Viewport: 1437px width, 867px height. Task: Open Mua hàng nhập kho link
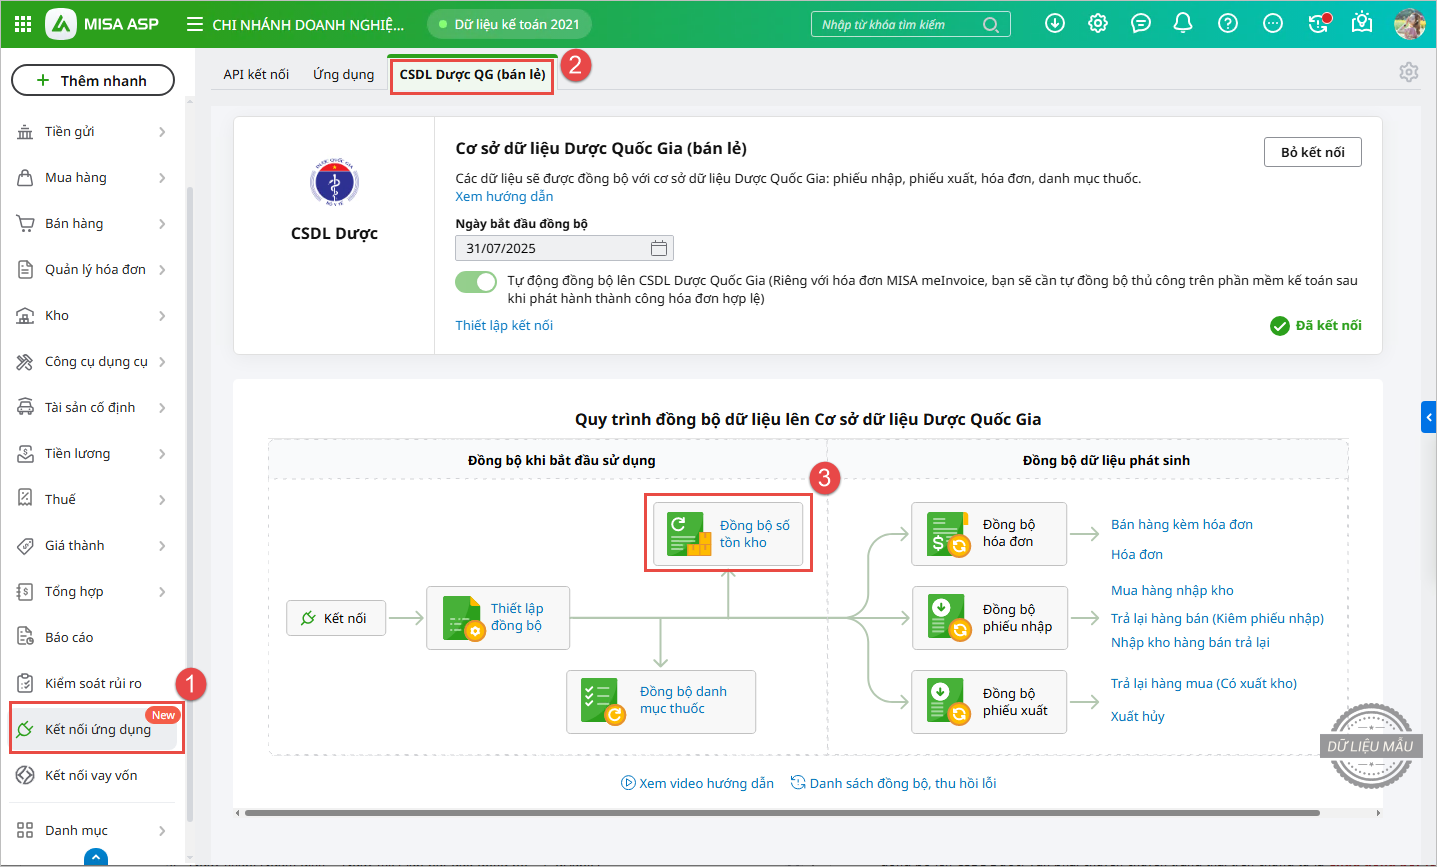(1172, 590)
